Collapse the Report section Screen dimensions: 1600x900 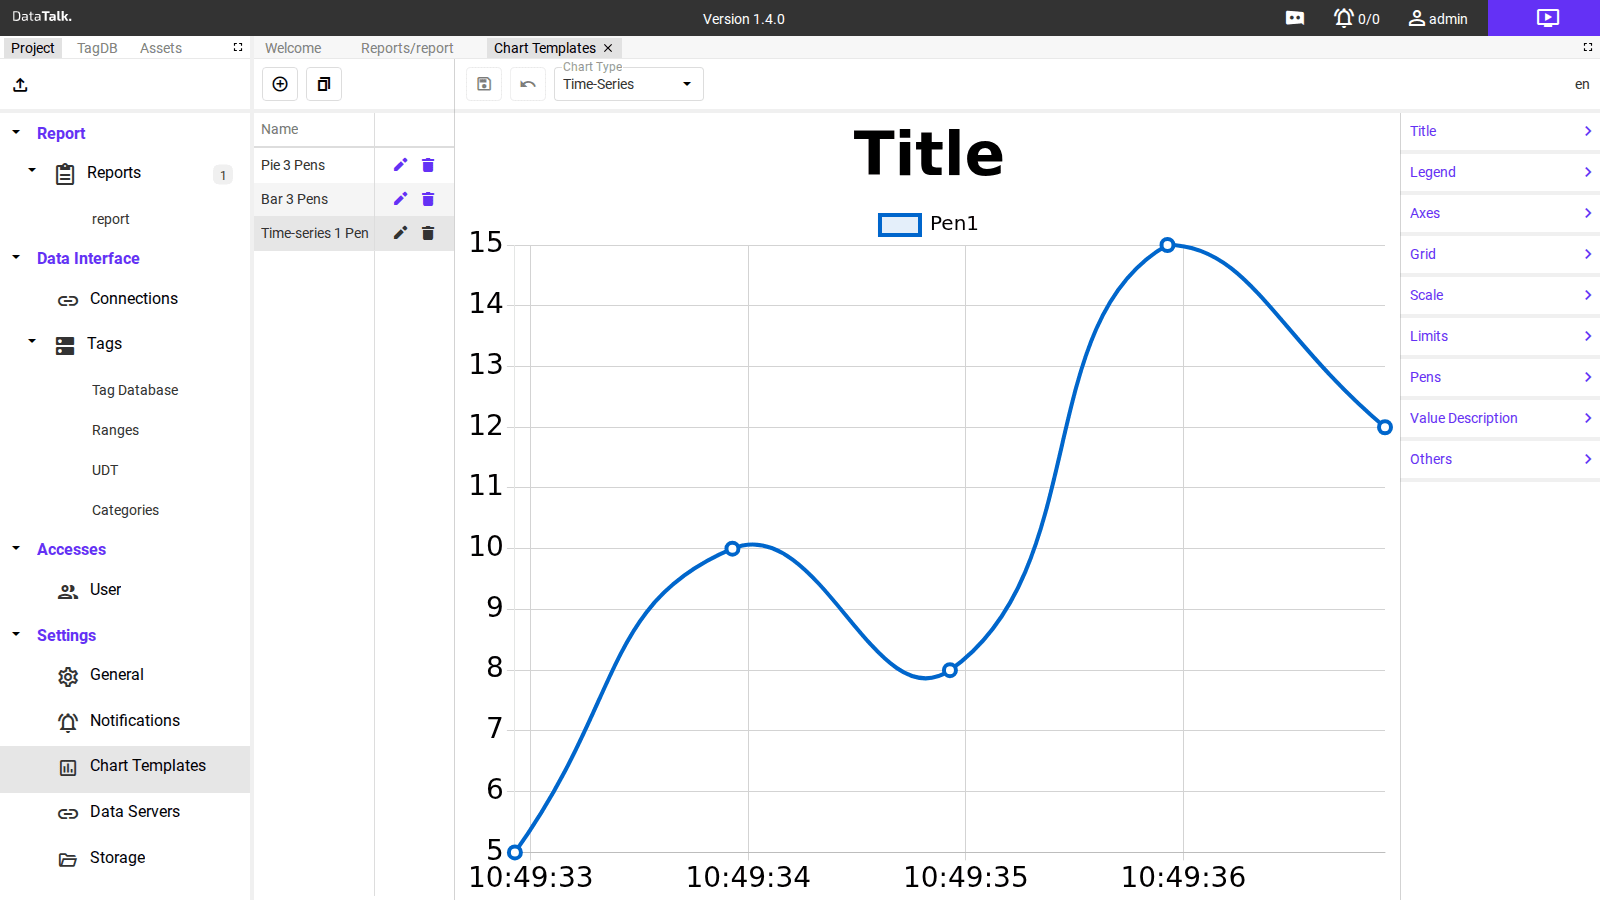click(16, 132)
